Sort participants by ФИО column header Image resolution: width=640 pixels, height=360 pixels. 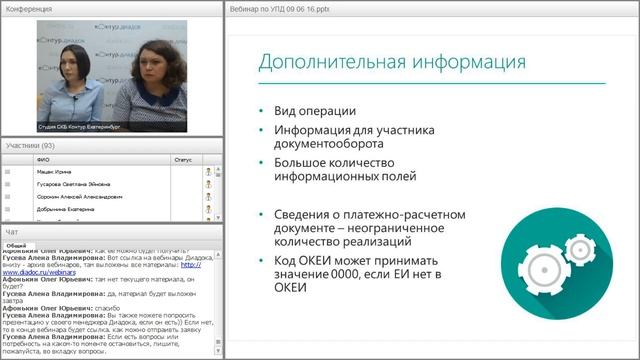tap(102, 160)
